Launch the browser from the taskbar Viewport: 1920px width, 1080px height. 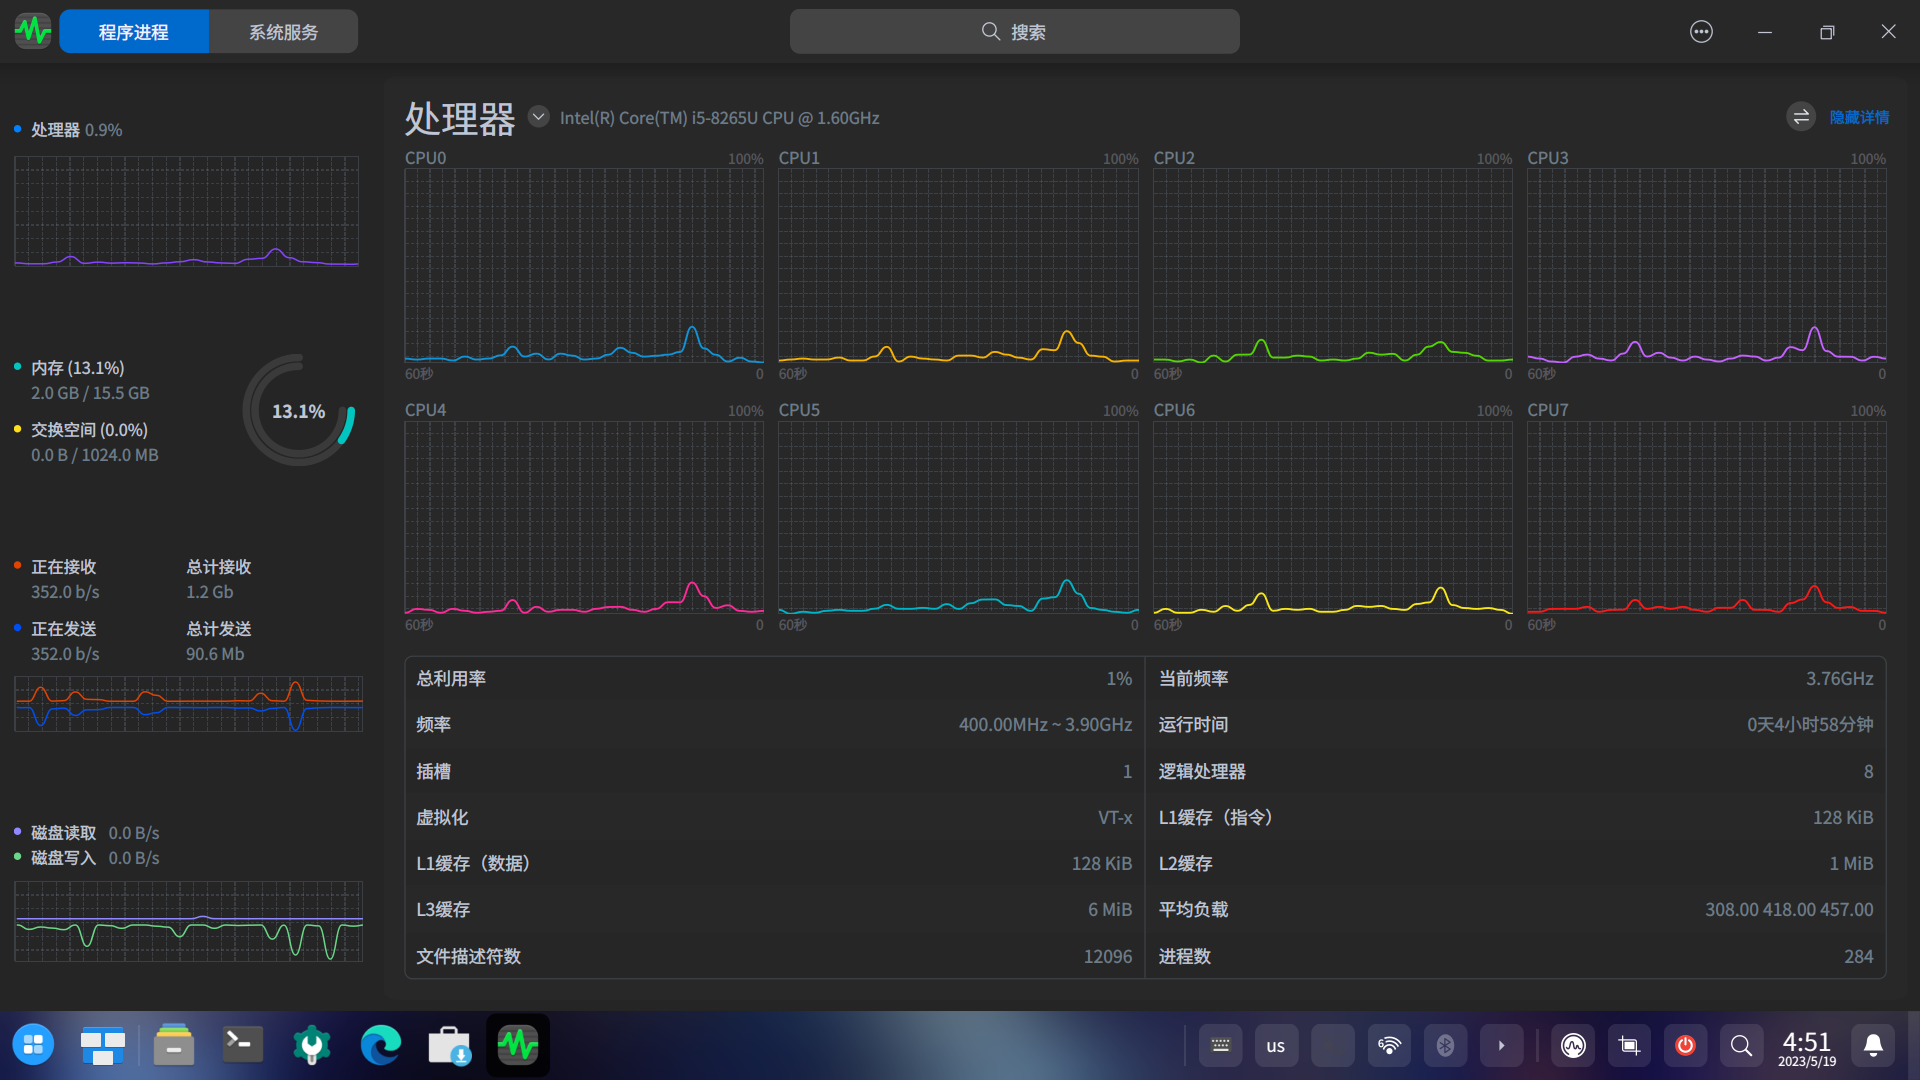(380, 1045)
